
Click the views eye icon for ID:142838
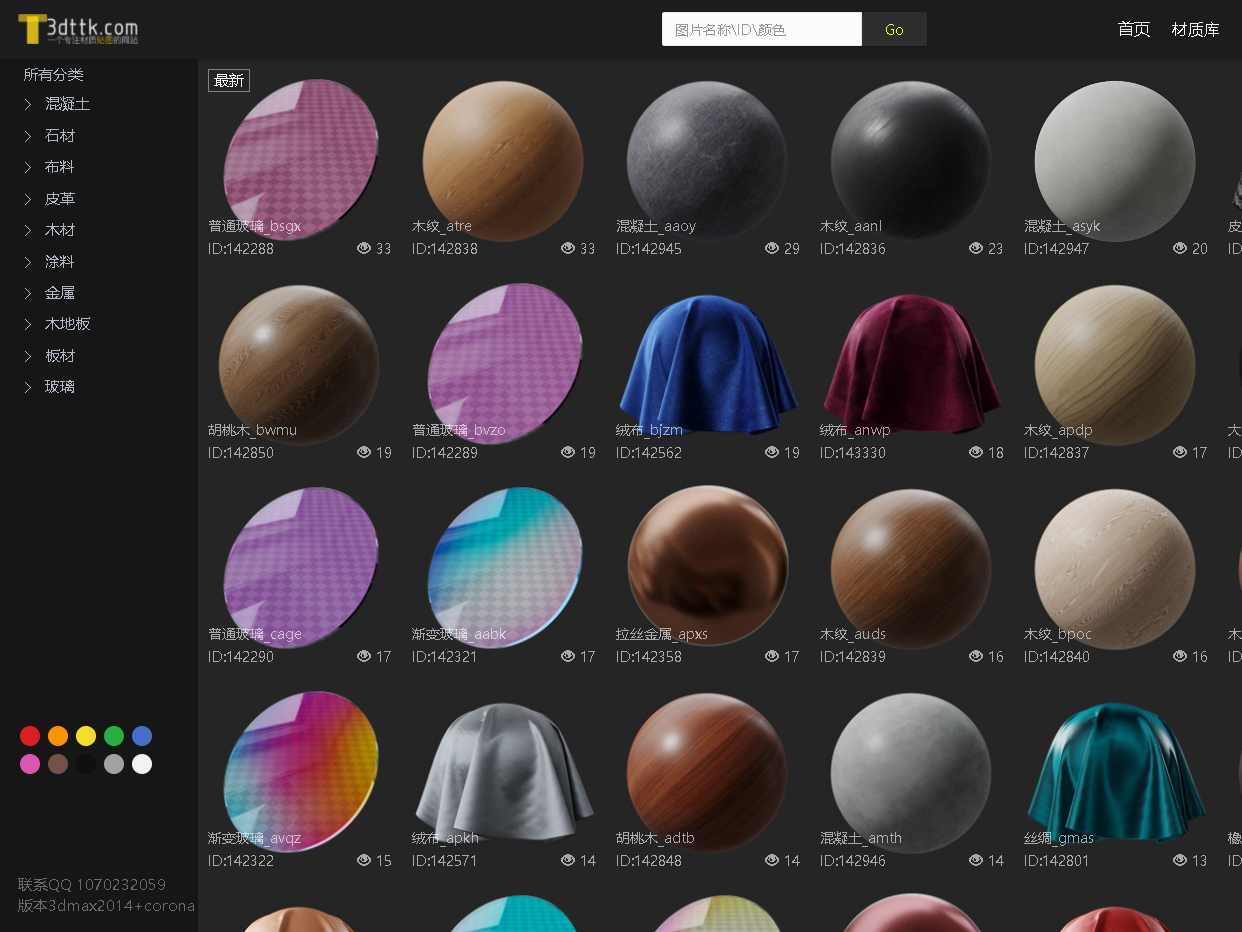[568, 248]
